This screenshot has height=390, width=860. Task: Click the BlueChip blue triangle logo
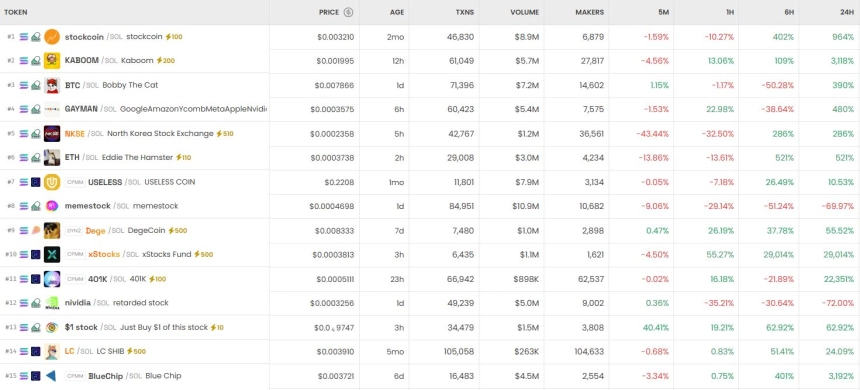(52, 376)
